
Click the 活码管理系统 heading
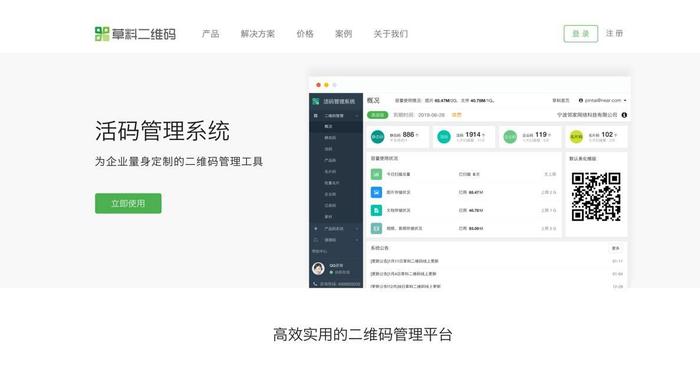162,131
